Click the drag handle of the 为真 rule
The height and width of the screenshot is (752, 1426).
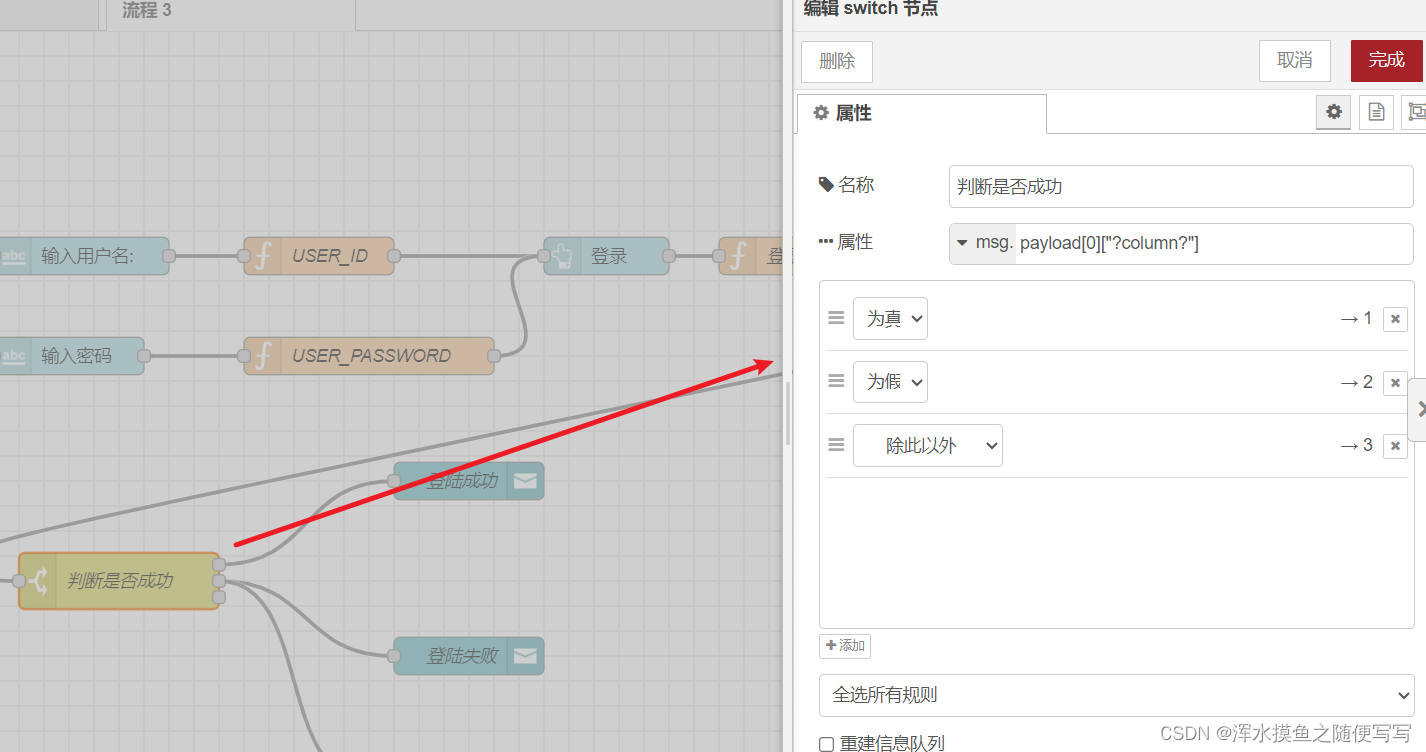836,317
